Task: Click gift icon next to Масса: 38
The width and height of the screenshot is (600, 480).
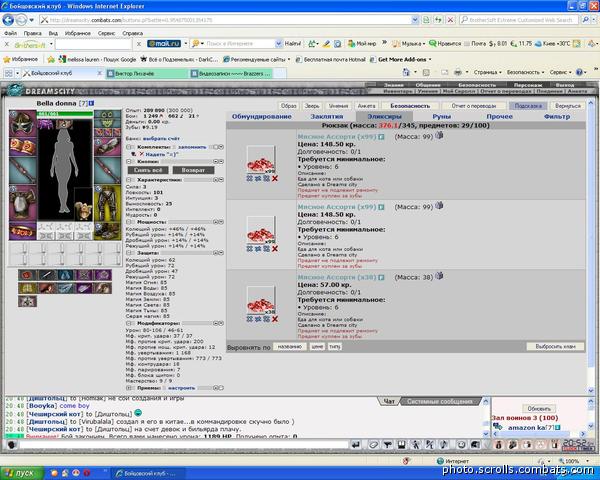Action: [439, 276]
